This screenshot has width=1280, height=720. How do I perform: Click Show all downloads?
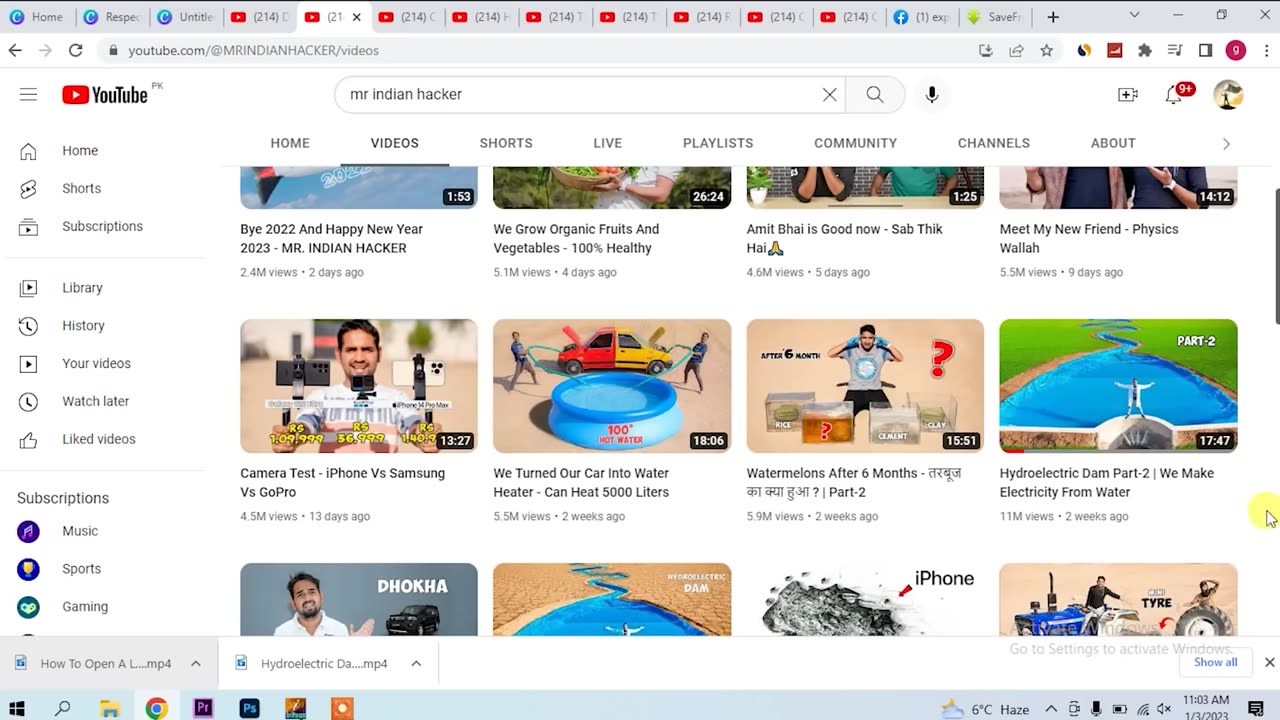coord(1216,662)
